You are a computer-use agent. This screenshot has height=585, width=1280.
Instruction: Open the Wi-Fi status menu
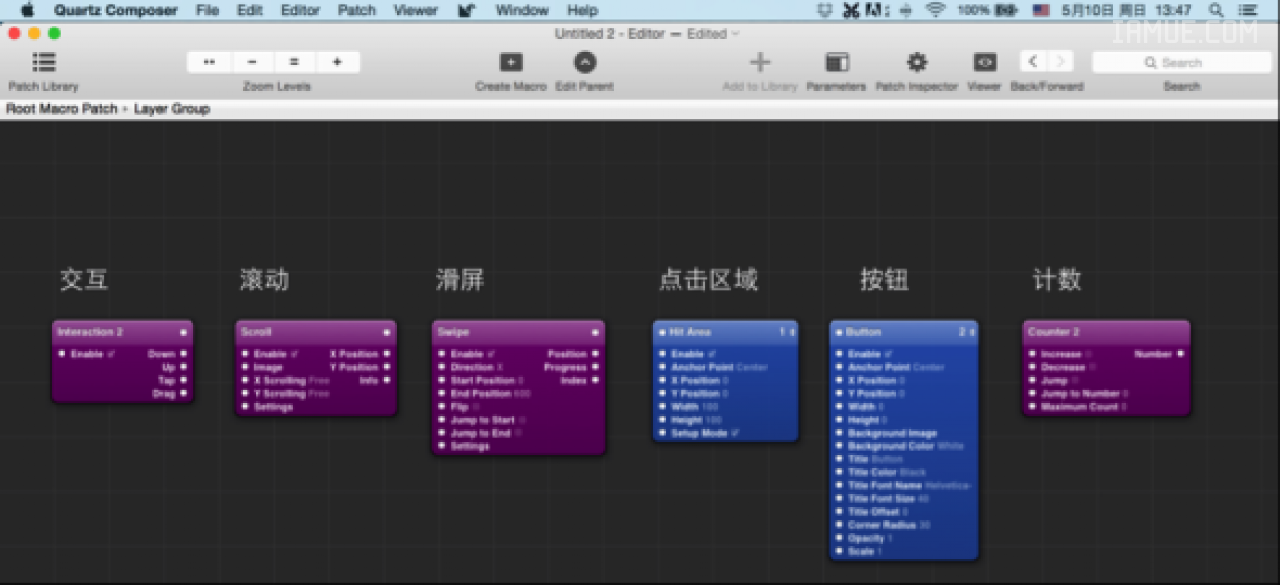pos(935,10)
